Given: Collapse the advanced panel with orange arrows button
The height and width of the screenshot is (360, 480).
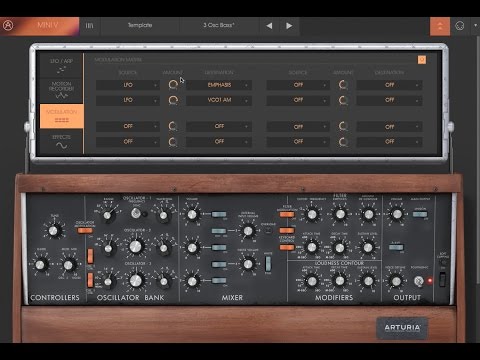Looking at the screenshot, I should 440,26.
